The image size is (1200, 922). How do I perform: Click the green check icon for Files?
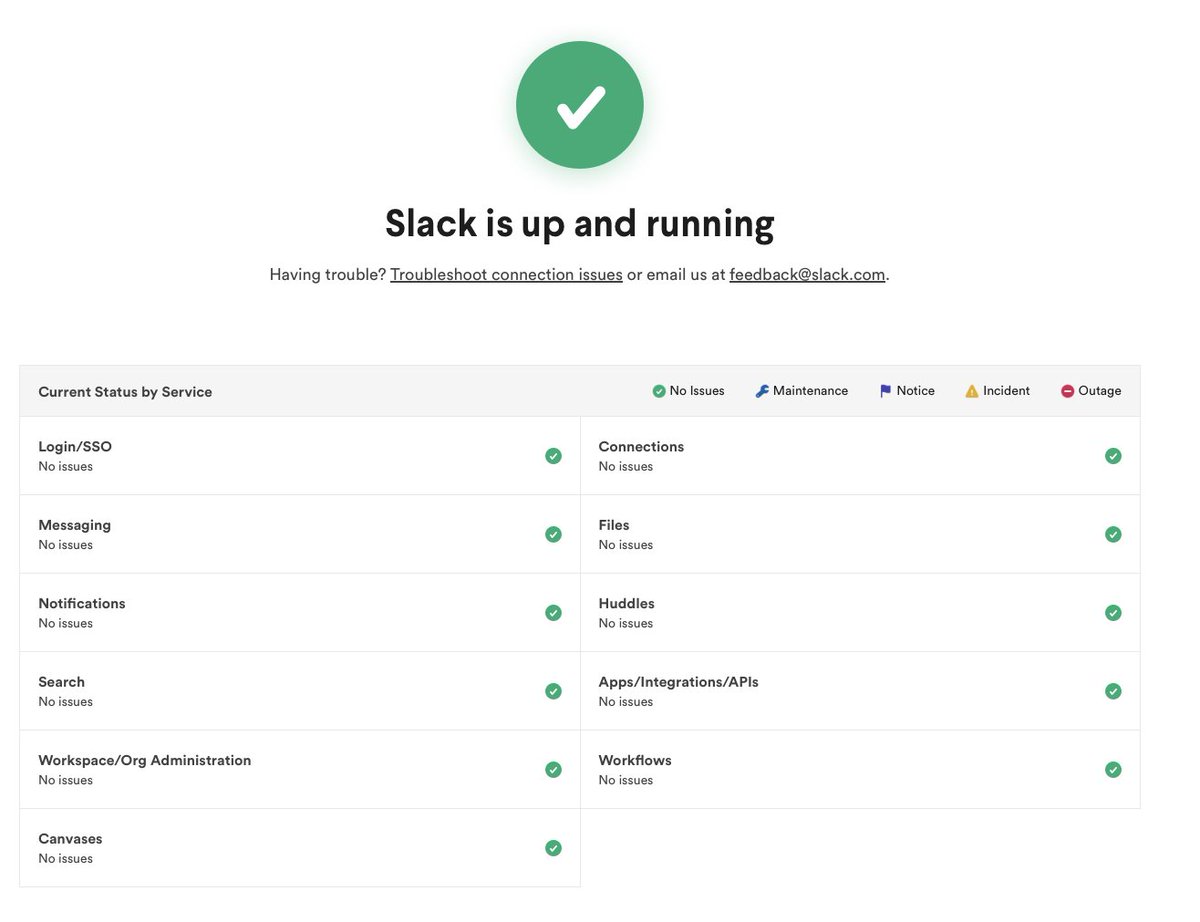point(1113,534)
